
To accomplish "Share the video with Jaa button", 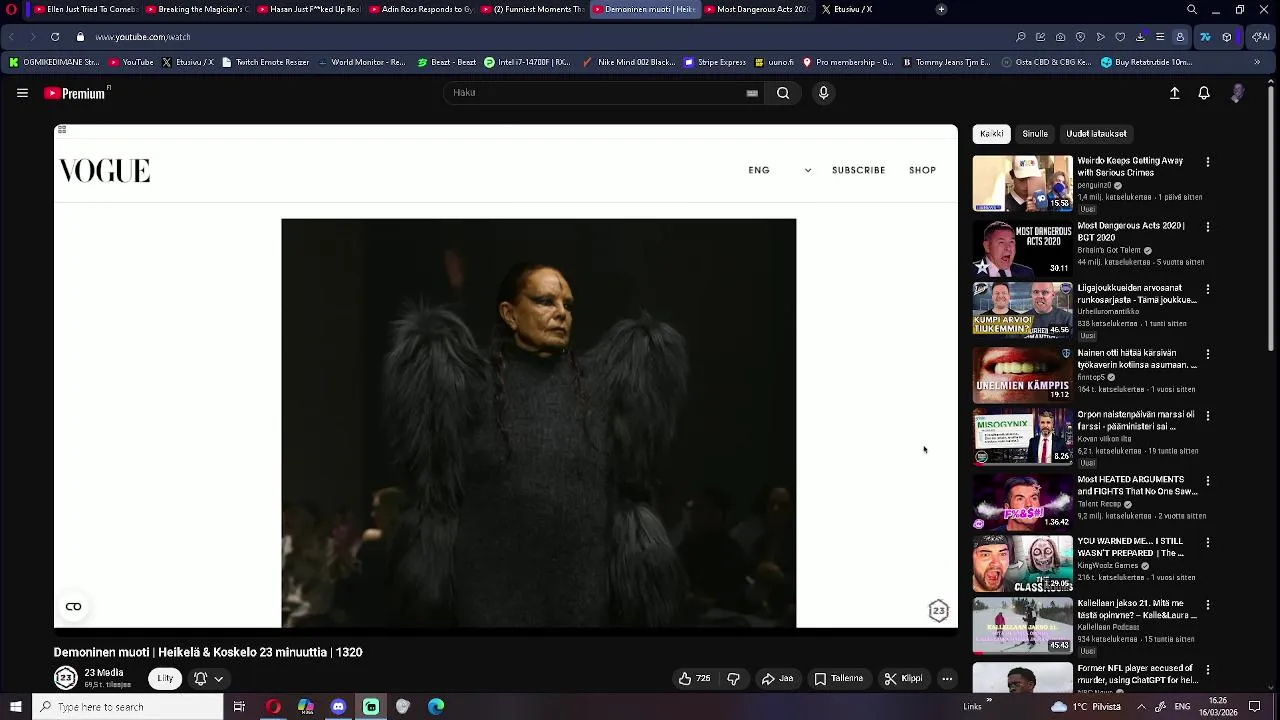I will point(777,679).
